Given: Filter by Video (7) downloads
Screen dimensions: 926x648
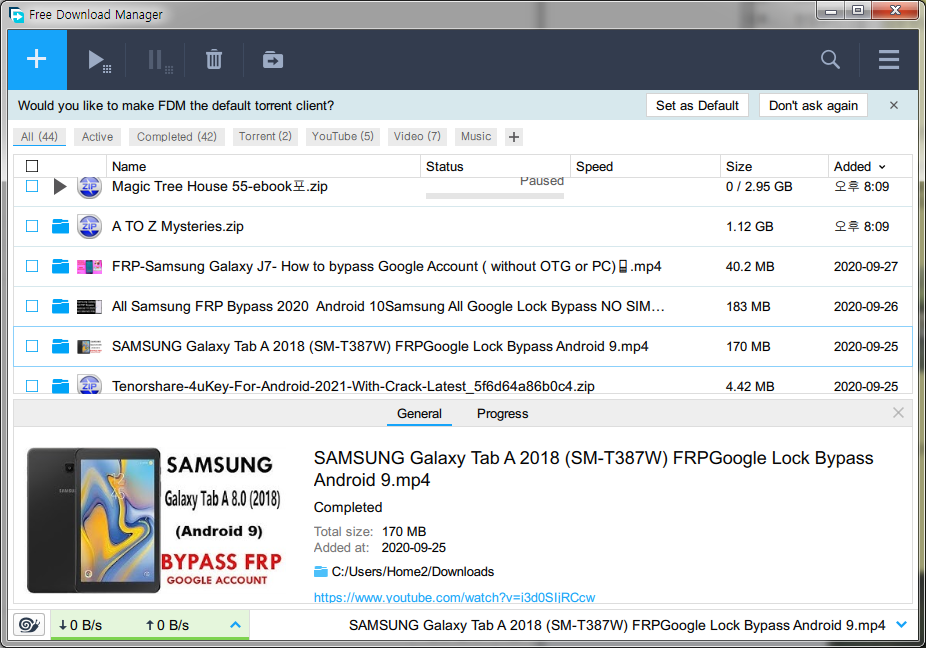Looking at the screenshot, I should [x=417, y=136].
